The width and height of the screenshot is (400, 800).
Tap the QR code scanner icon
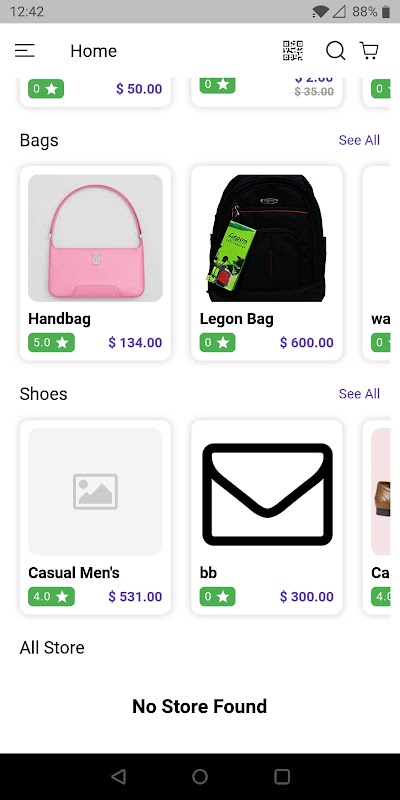pos(293,51)
